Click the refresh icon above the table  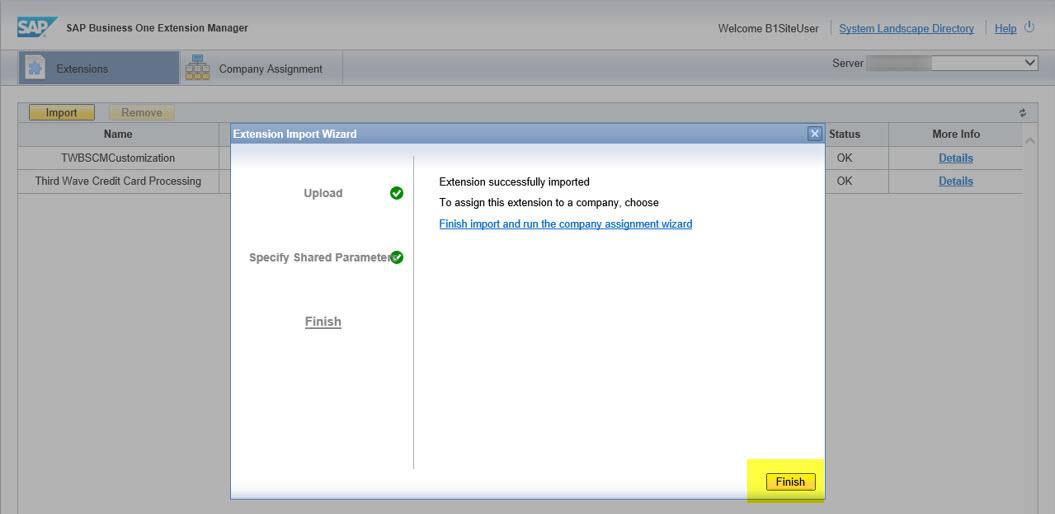[x=1023, y=113]
